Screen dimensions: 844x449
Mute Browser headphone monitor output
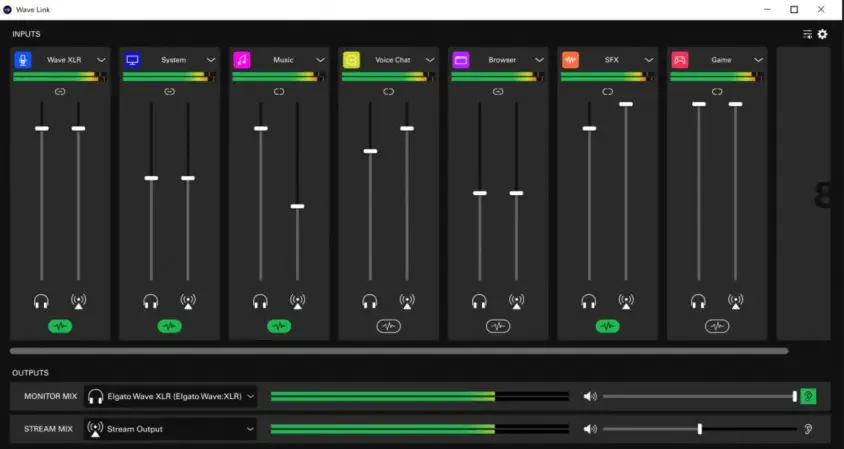pyautogui.click(x=480, y=301)
